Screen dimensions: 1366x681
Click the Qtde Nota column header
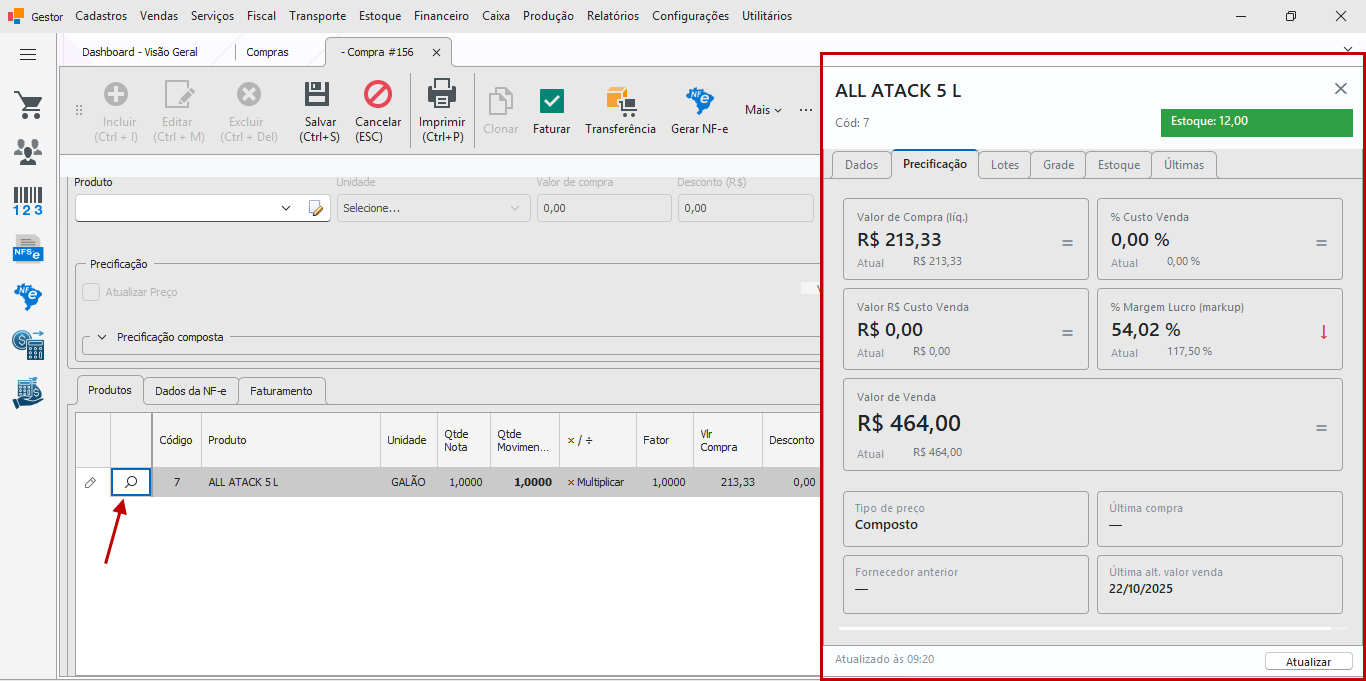463,440
